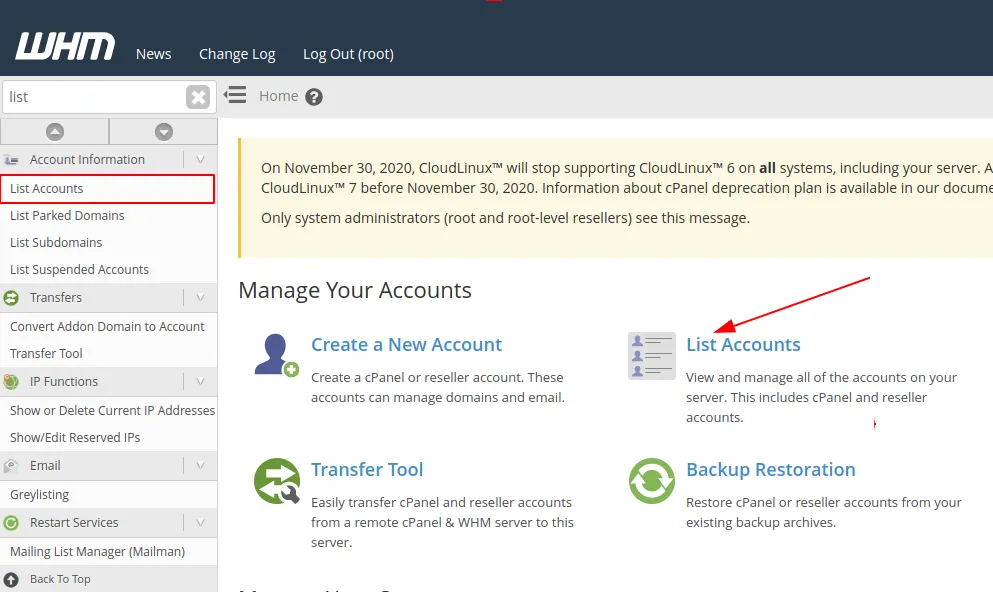
Task: Click the List Accounts list icon in main panel
Action: click(x=652, y=356)
